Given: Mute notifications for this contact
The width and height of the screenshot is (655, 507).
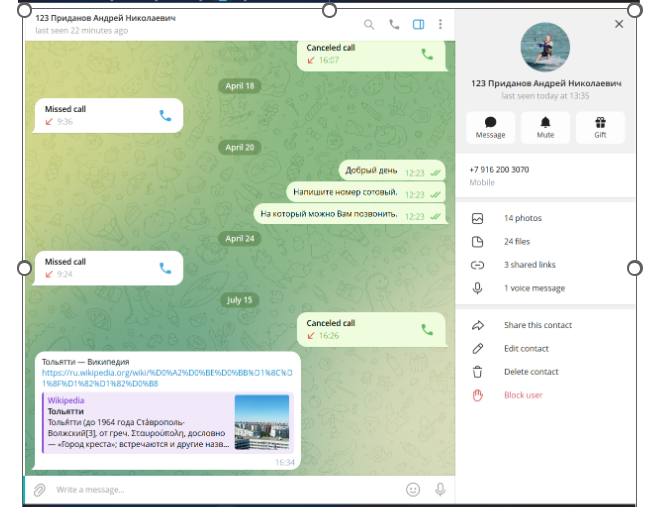Looking at the screenshot, I should tap(545, 127).
